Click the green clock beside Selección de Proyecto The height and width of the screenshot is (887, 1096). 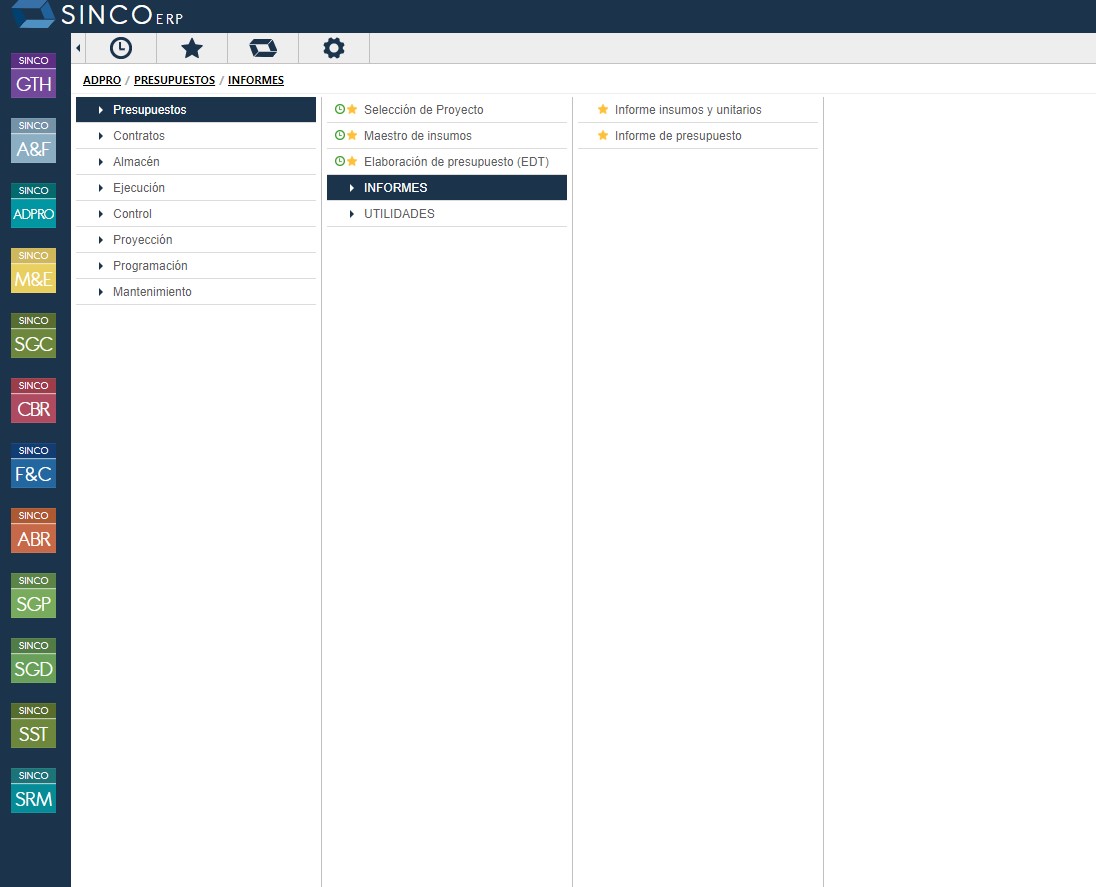[x=339, y=109]
